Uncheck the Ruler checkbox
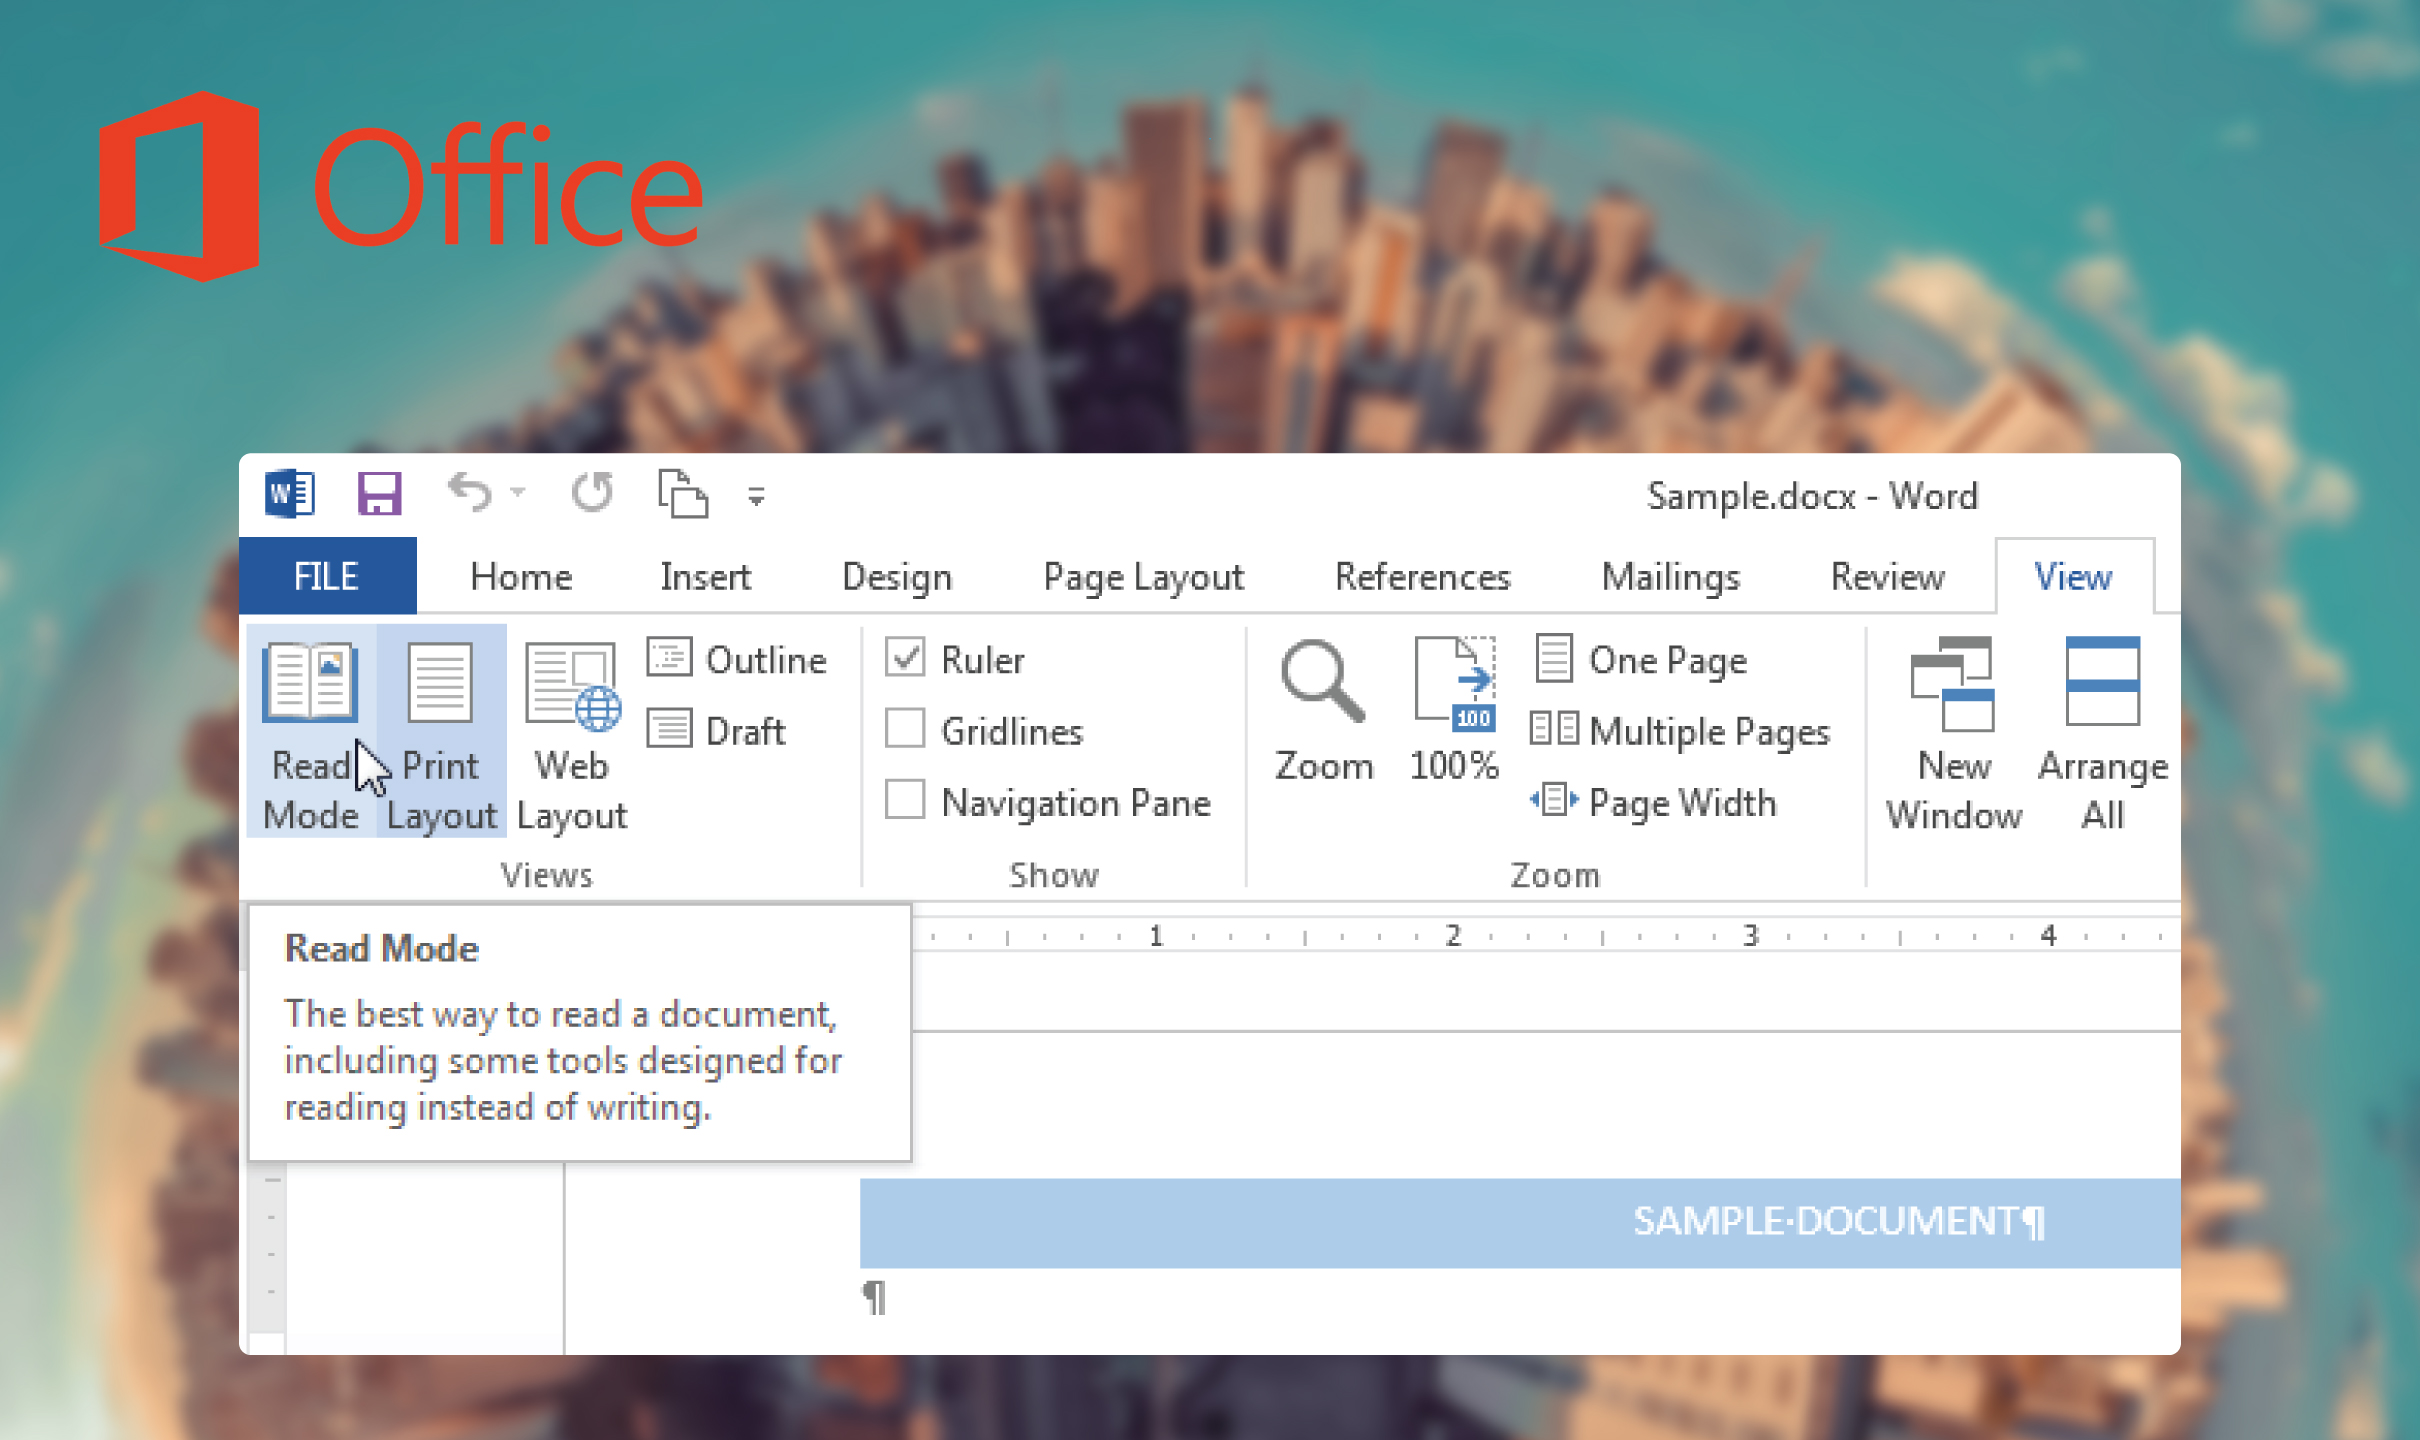The height and width of the screenshot is (1440, 2420). point(905,658)
